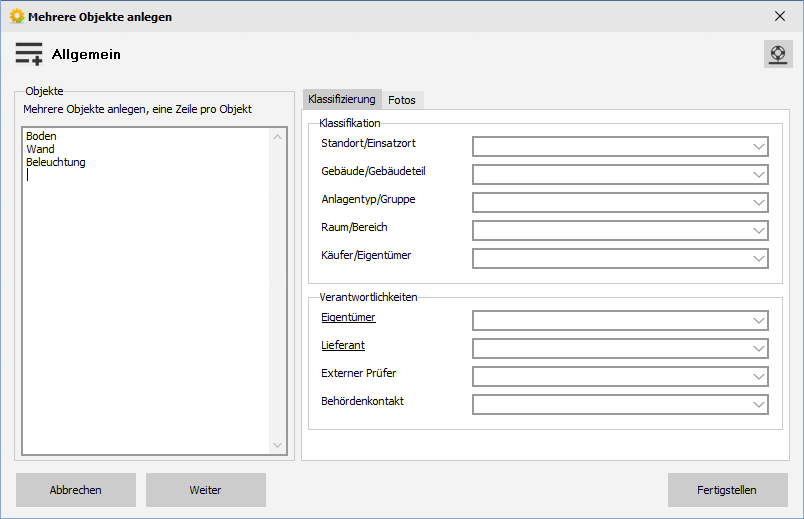The image size is (804, 519).
Task: Click the gear icon in title bar
Action: (x=17, y=16)
